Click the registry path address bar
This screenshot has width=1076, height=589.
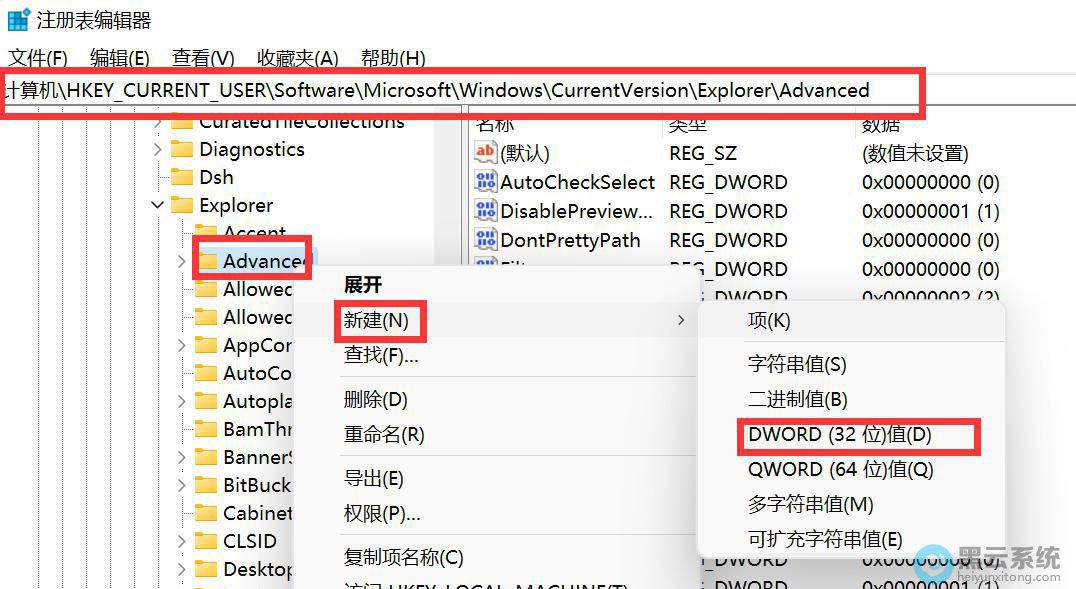460,91
